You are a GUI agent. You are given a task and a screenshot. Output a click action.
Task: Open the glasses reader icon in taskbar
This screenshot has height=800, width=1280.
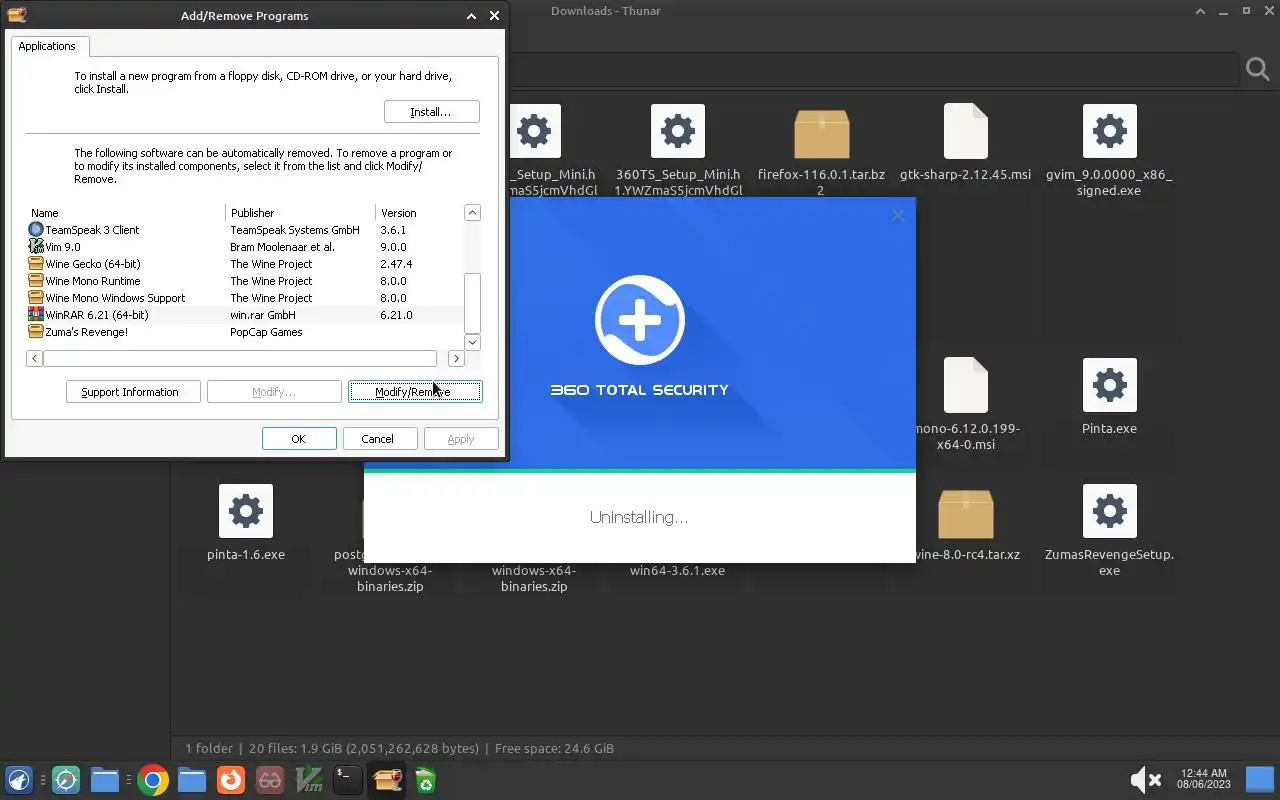270,780
